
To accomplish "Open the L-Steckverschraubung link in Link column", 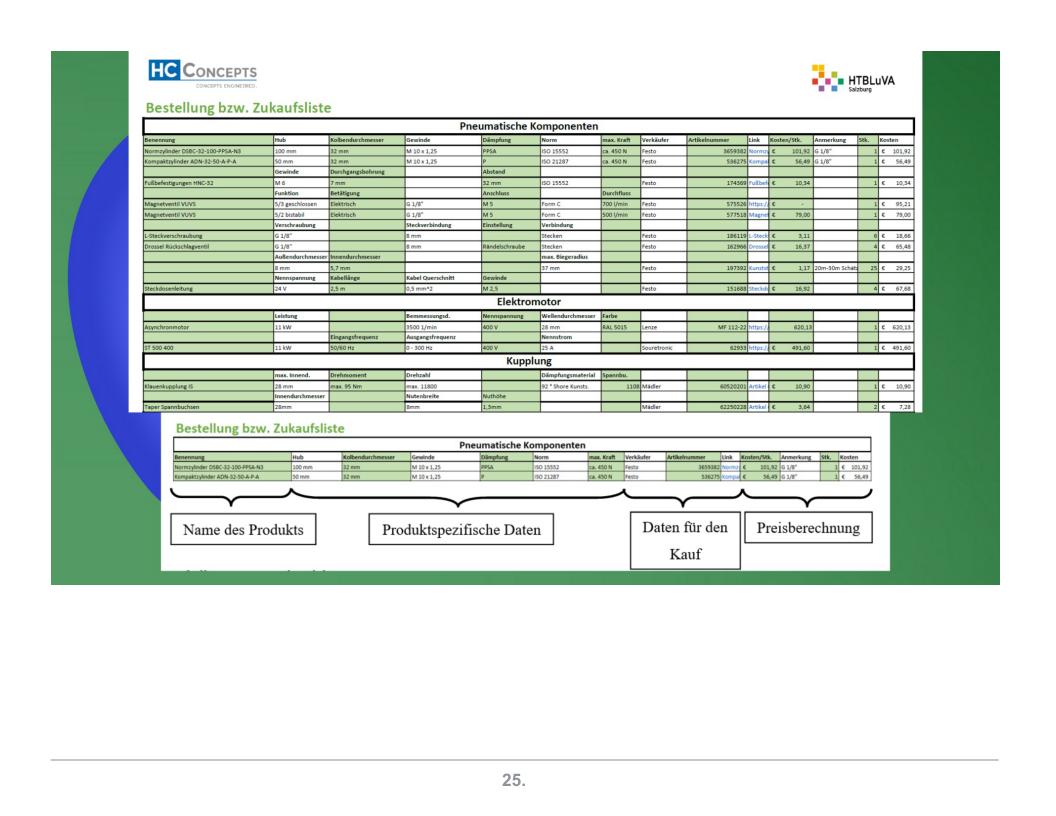I will click(x=757, y=229).
